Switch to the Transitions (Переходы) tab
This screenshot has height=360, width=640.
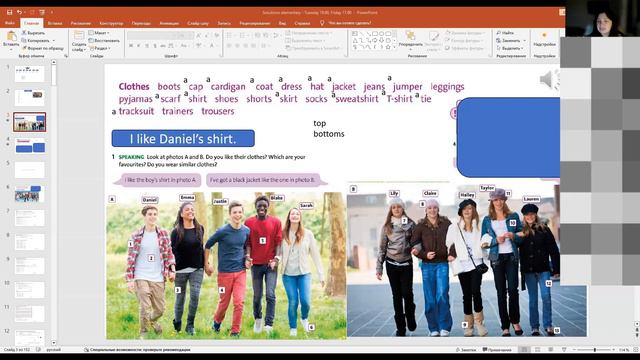tap(141, 23)
